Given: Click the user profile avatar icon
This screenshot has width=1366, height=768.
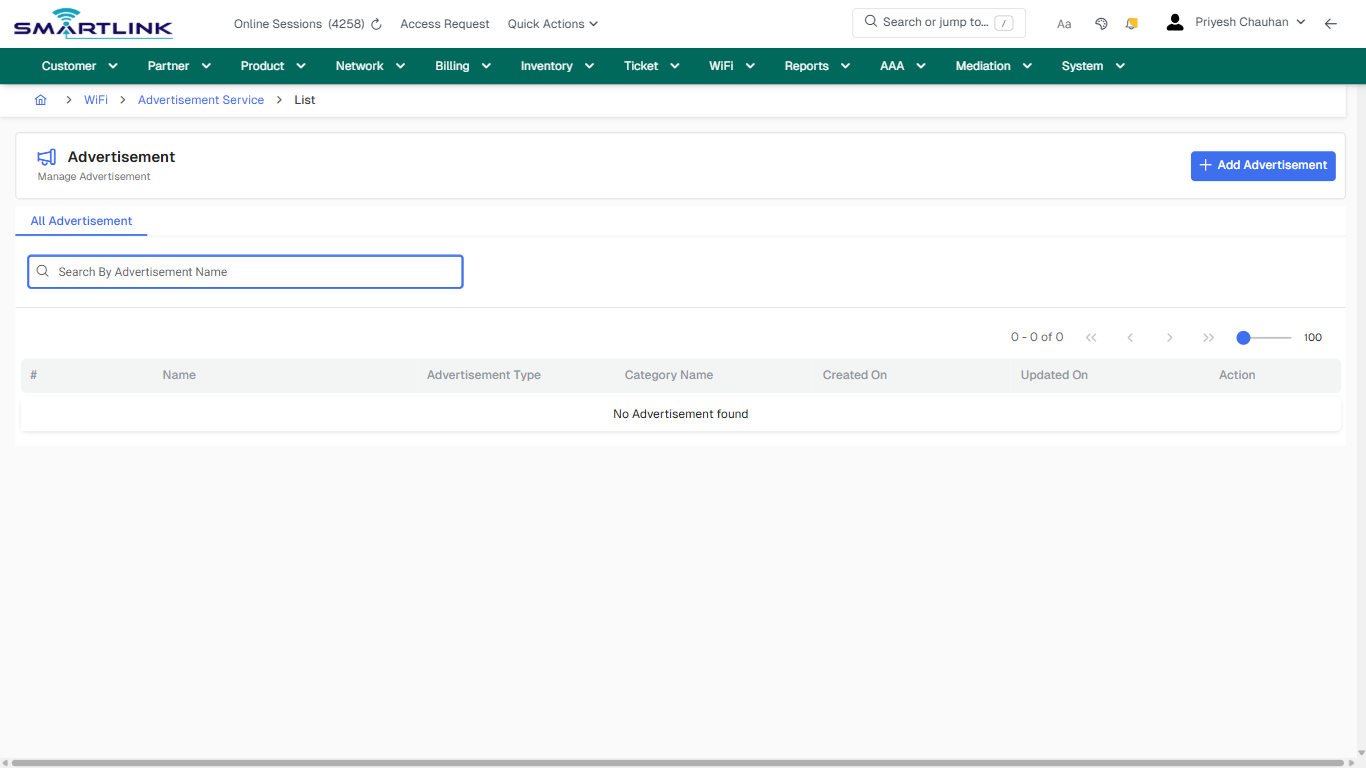Looking at the screenshot, I should tap(1174, 21).
